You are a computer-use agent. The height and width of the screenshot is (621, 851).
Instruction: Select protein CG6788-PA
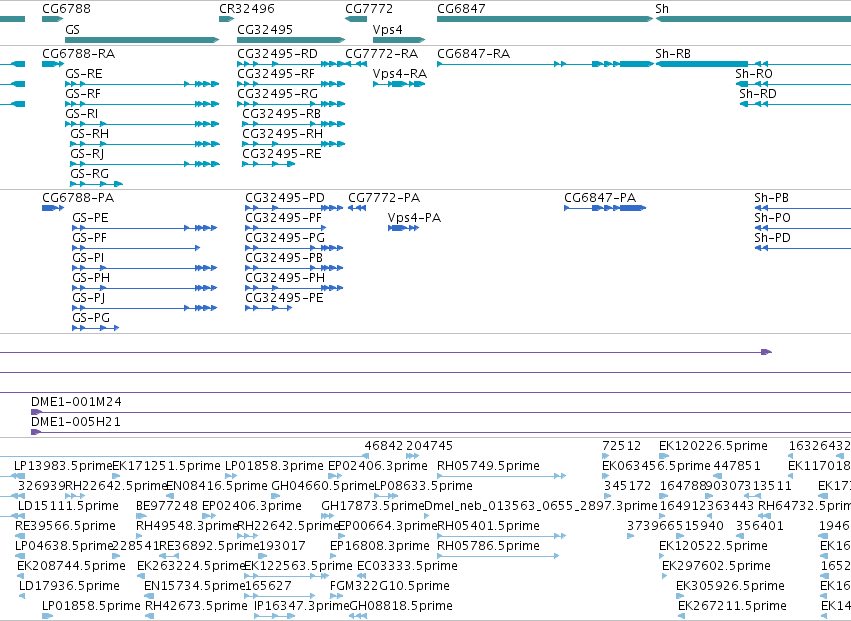pyautogui.click(x=78, y=198)
